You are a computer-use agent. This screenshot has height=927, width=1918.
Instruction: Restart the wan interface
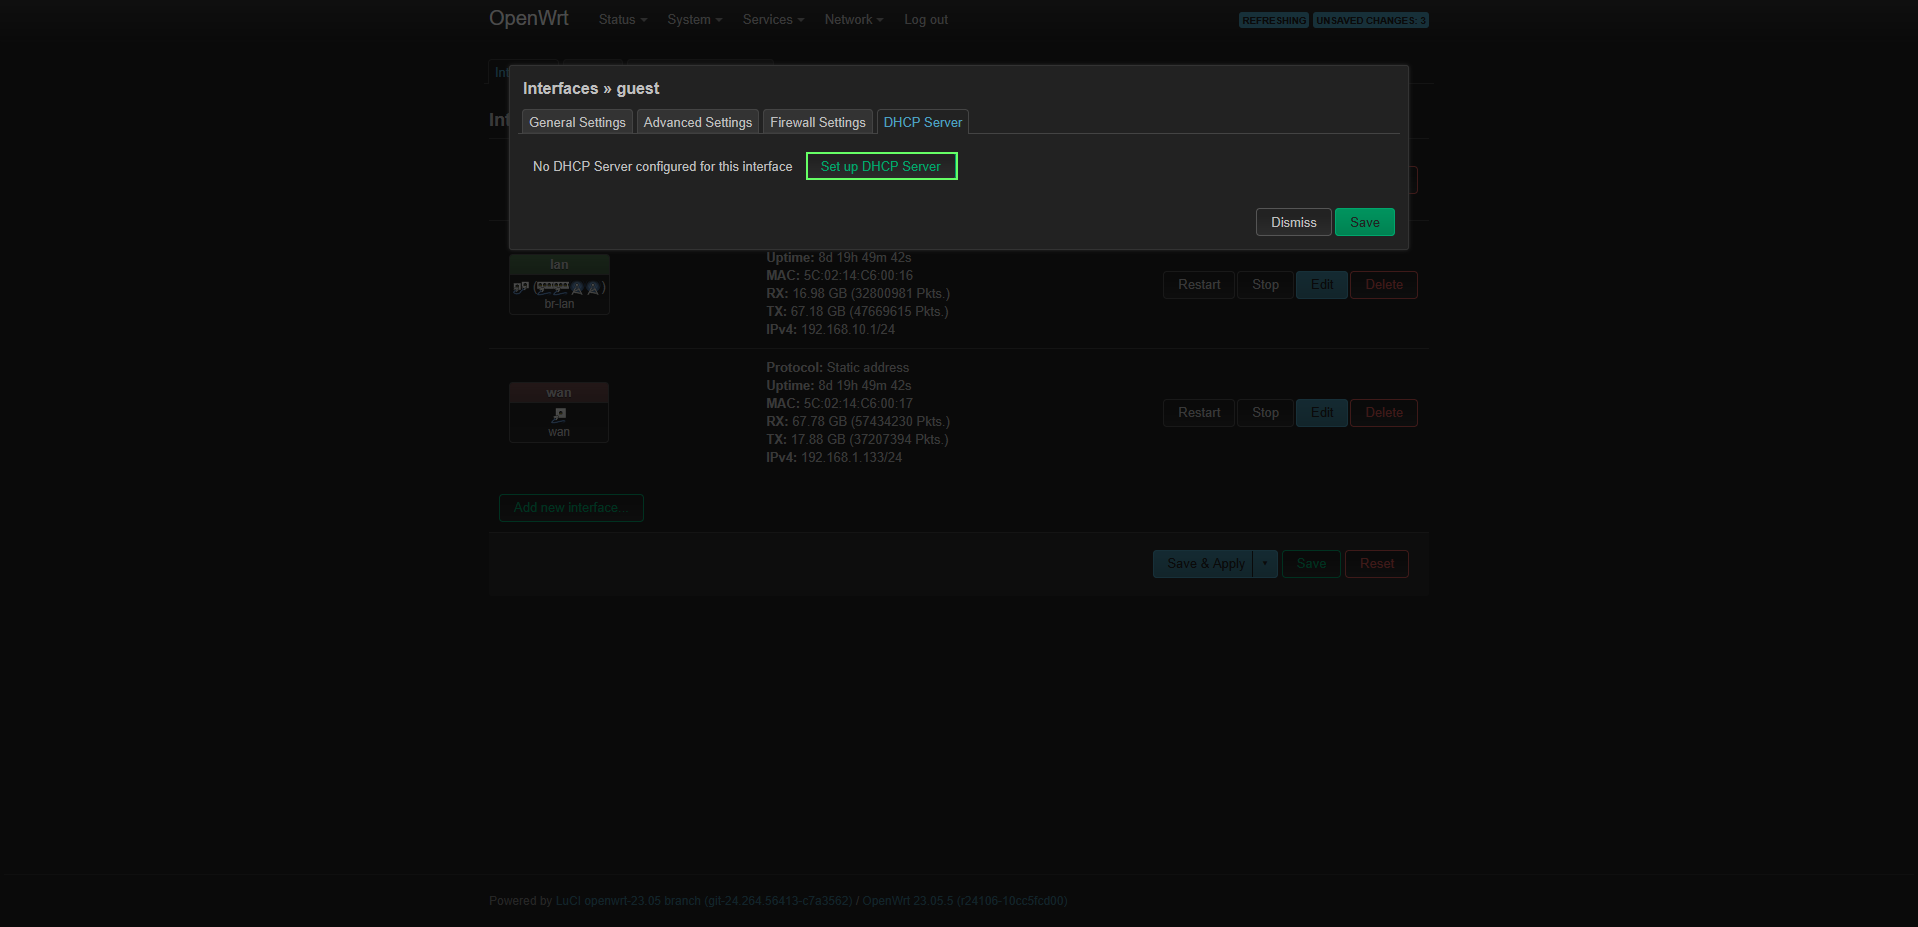(x=1198, y=413)
